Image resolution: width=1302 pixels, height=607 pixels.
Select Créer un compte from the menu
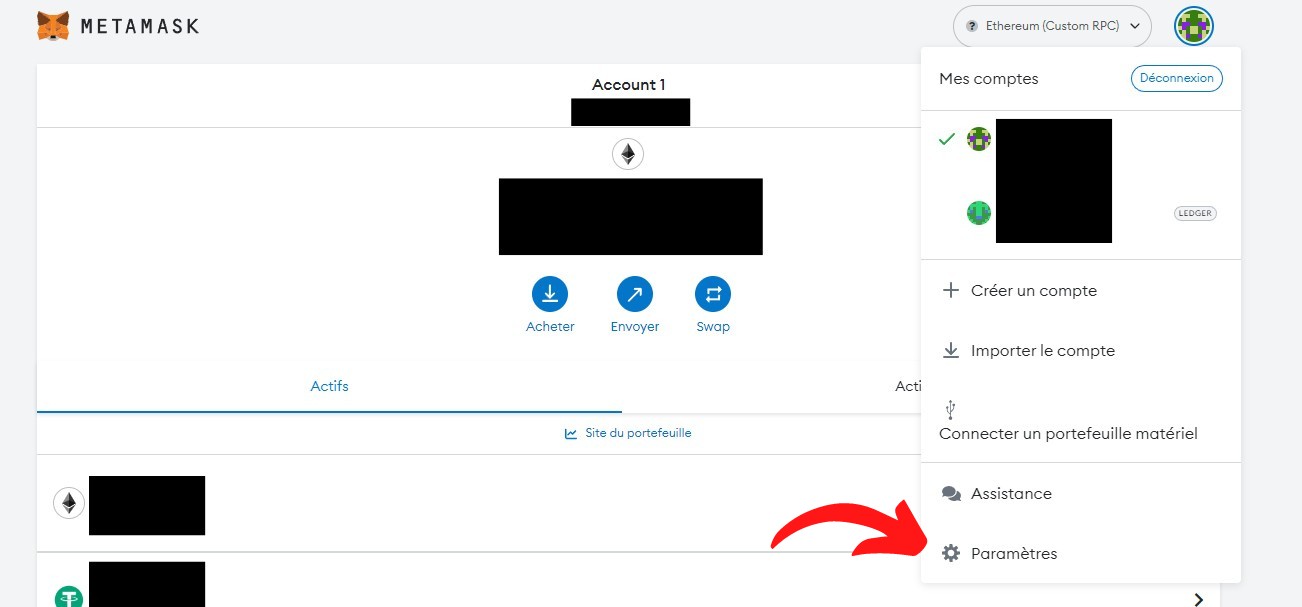1033,290
